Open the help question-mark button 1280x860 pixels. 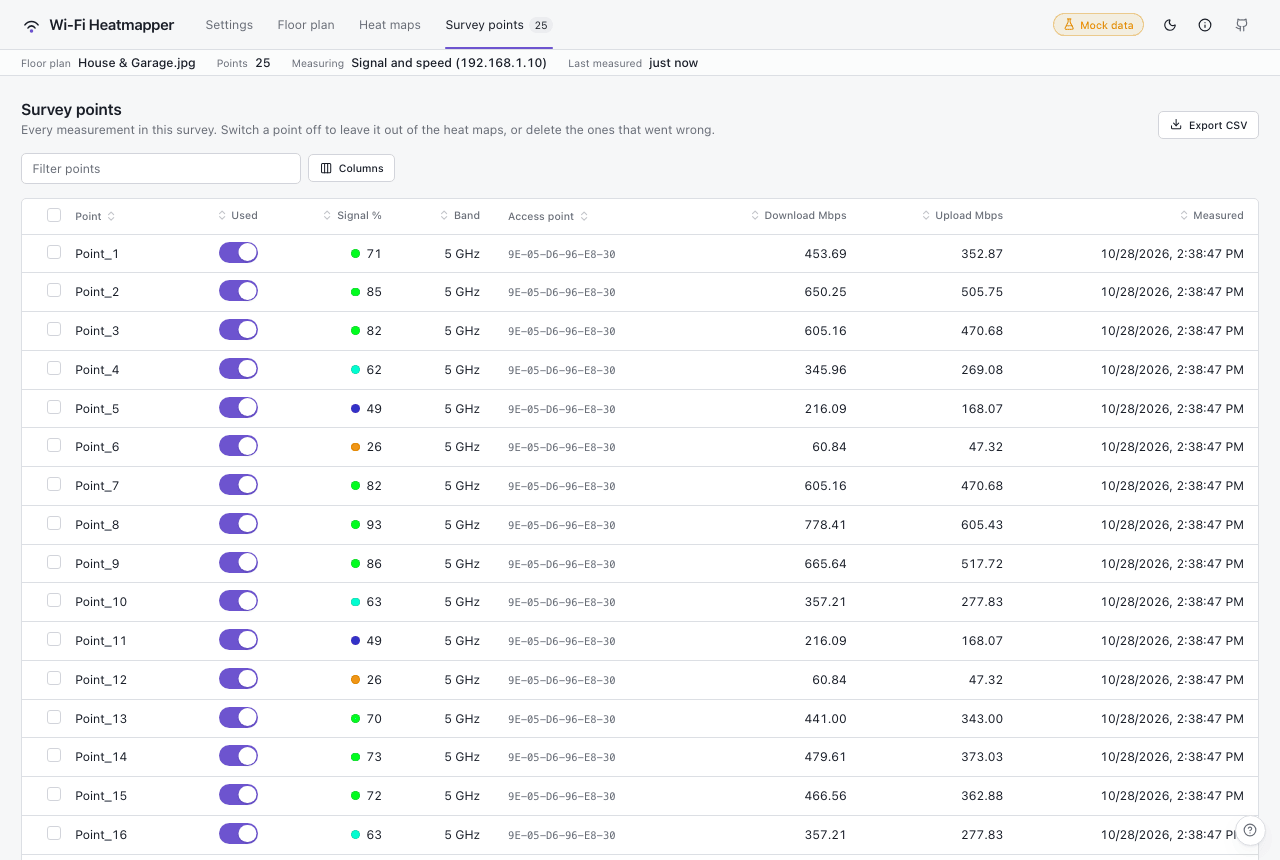coord(1250,830)
